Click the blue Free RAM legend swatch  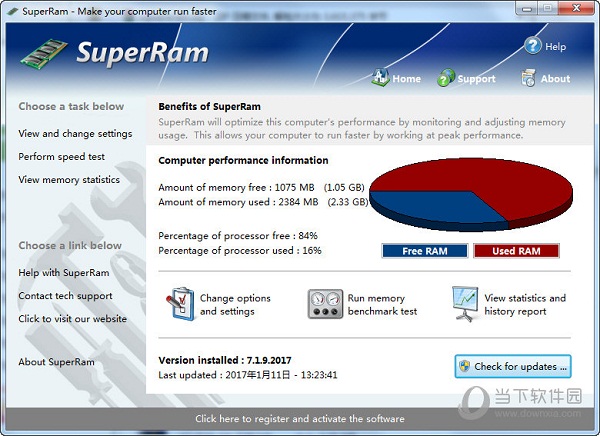[x=425, y=251]
